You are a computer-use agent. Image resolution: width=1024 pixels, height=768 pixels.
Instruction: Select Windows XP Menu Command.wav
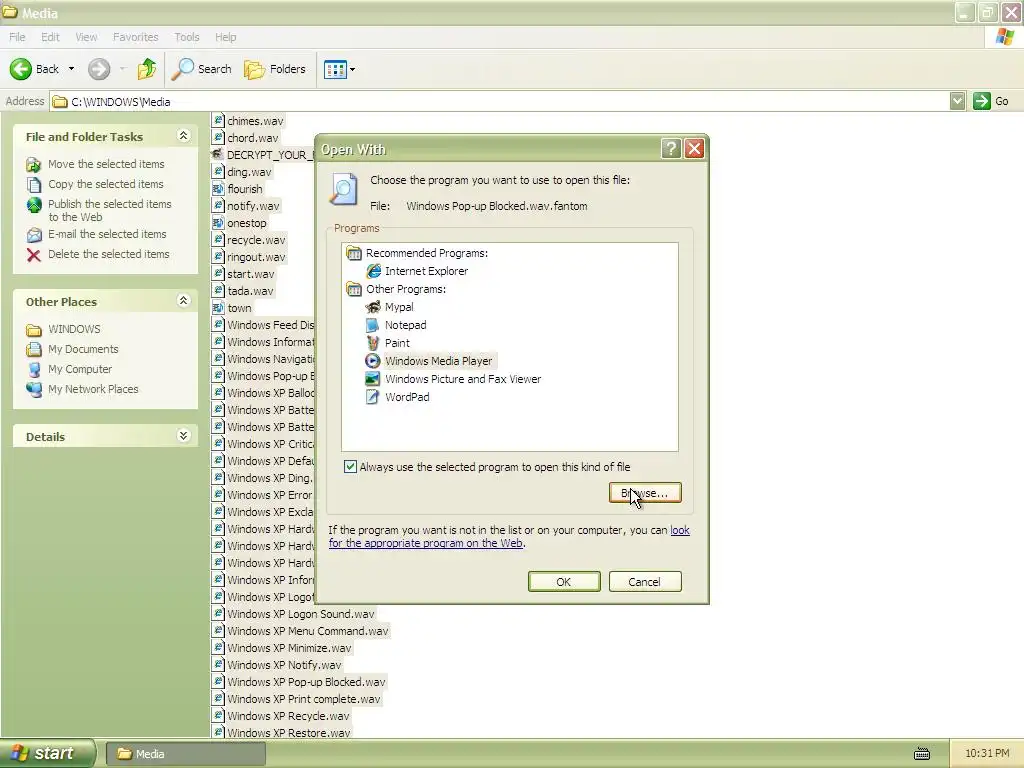(x=300, y=631)
